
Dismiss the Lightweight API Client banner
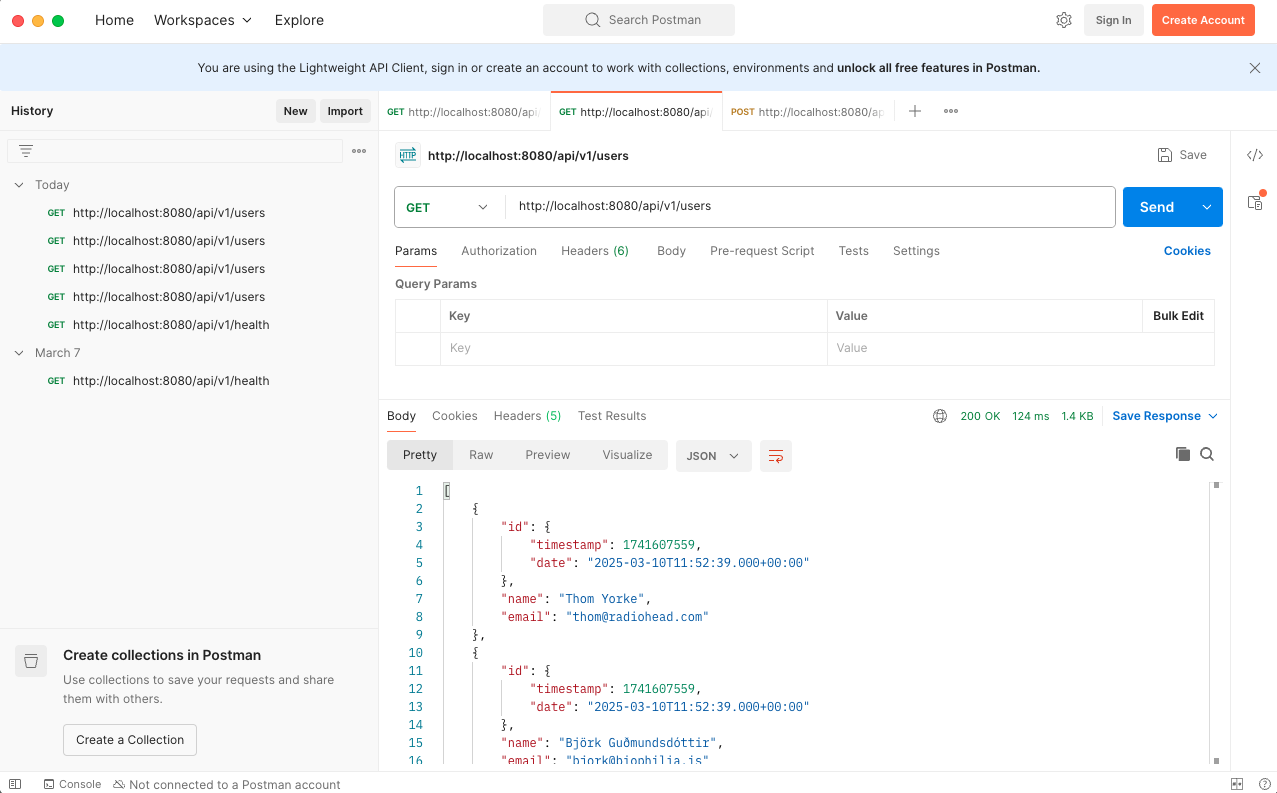pyautogui.click(x=1255, y=68)
